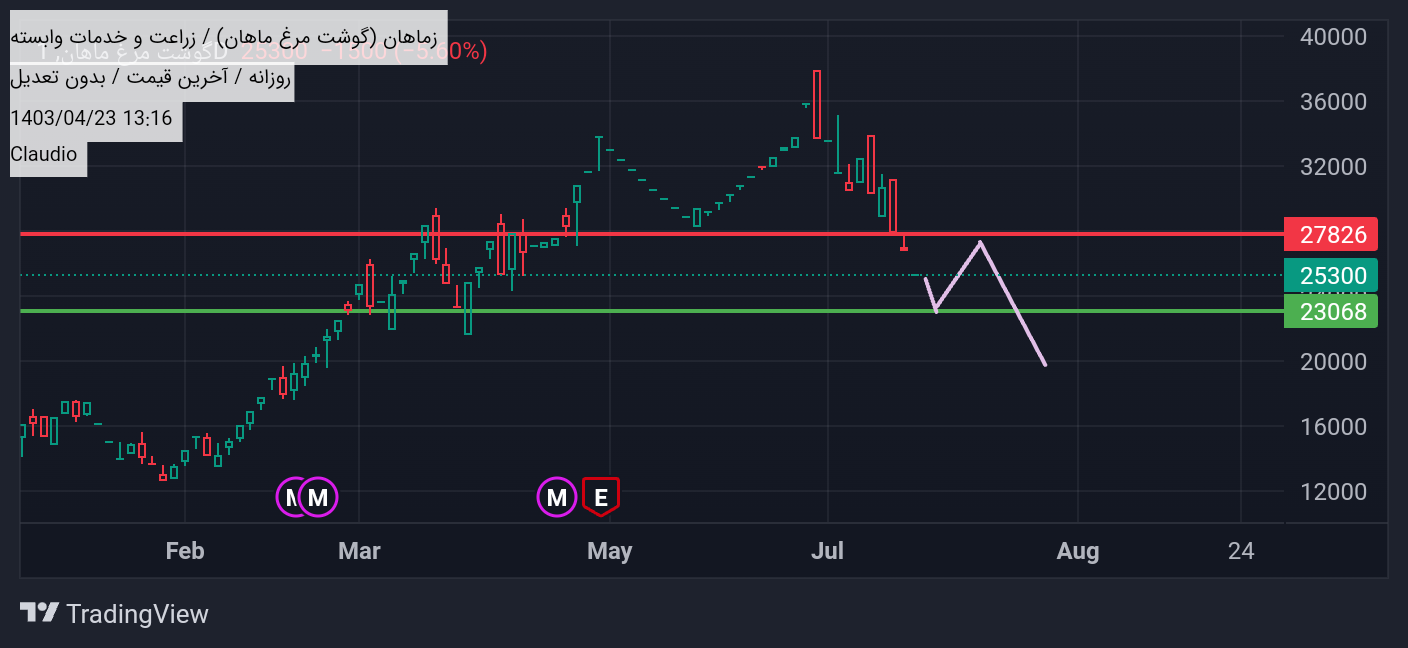Click the Claudio author label
Image resolution: width=1408 pixels, height=648 pixels.
43,155
